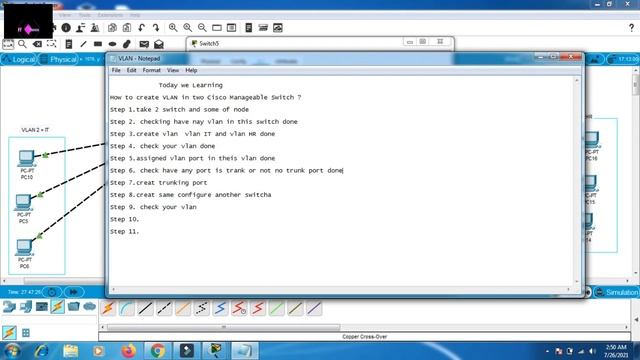The width and height of the screenshot is (640, 360).
Task: Select the olive IoT custom cable
Action: [296, 308]
